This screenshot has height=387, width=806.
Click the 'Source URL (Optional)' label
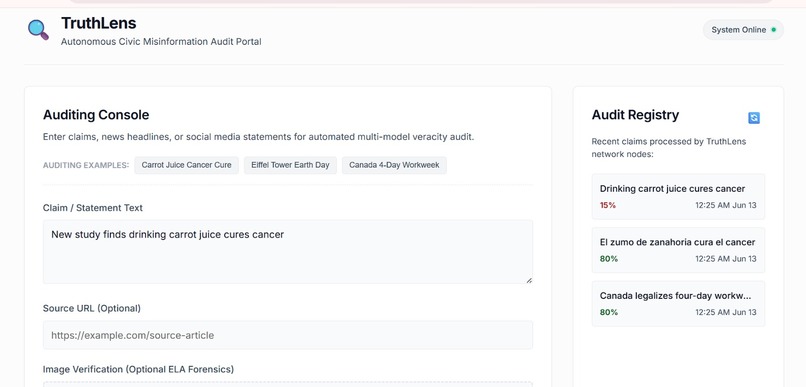(91, 308)
